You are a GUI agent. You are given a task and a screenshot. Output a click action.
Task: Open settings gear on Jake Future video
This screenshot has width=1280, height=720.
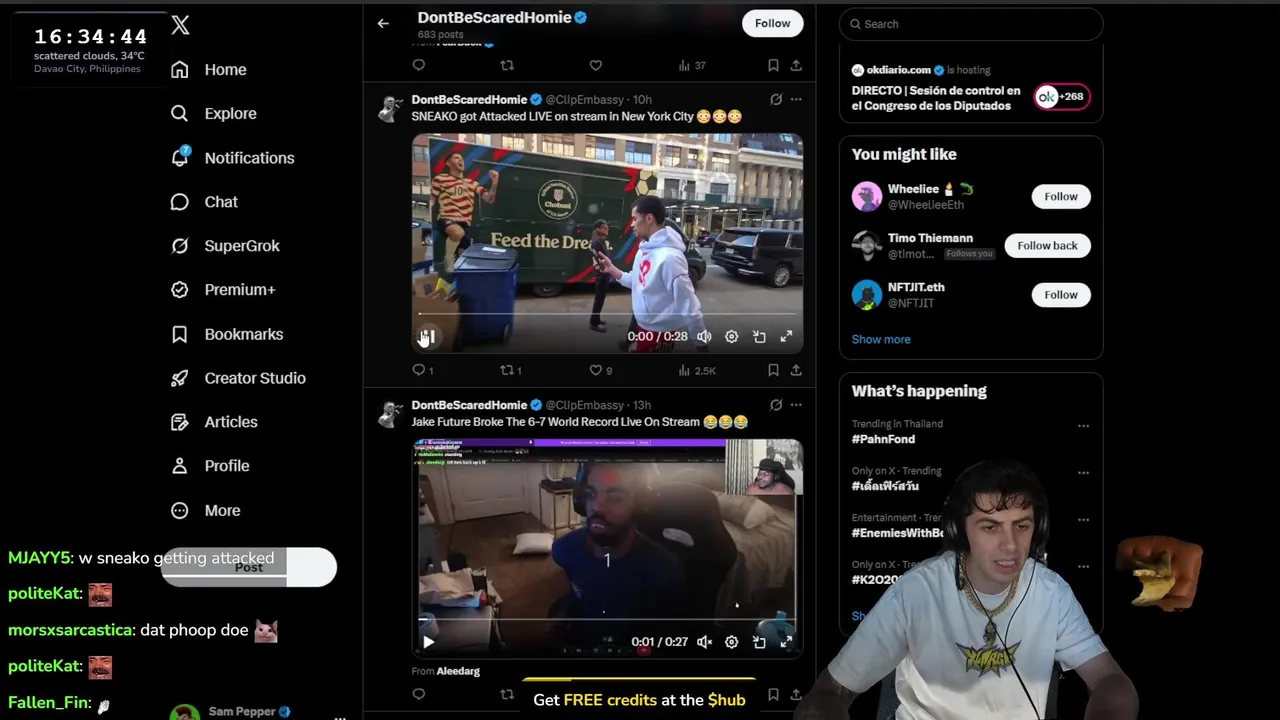(x=731, y=642)
